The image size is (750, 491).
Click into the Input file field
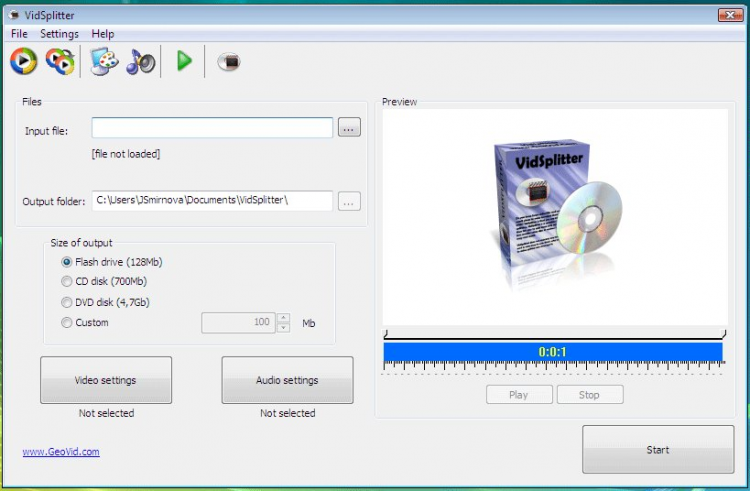pos(212,128)
